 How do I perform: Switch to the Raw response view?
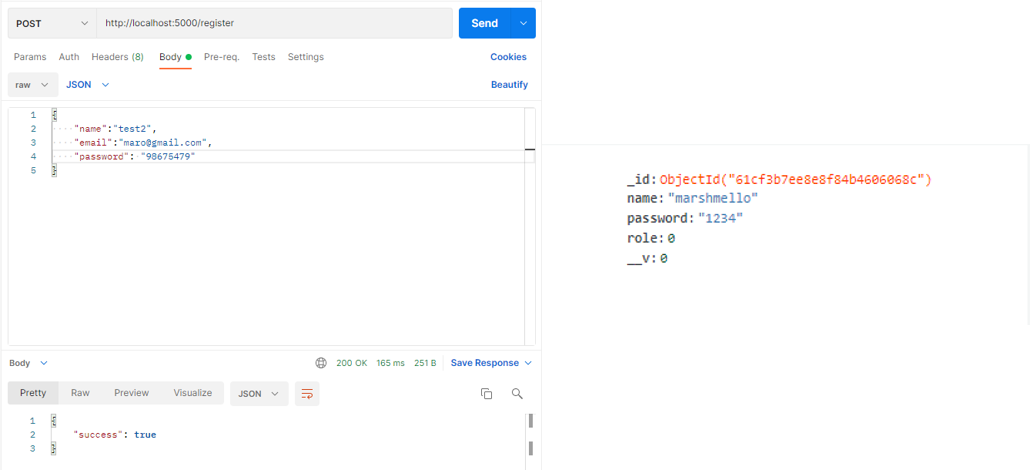click(x=80, y=393)
